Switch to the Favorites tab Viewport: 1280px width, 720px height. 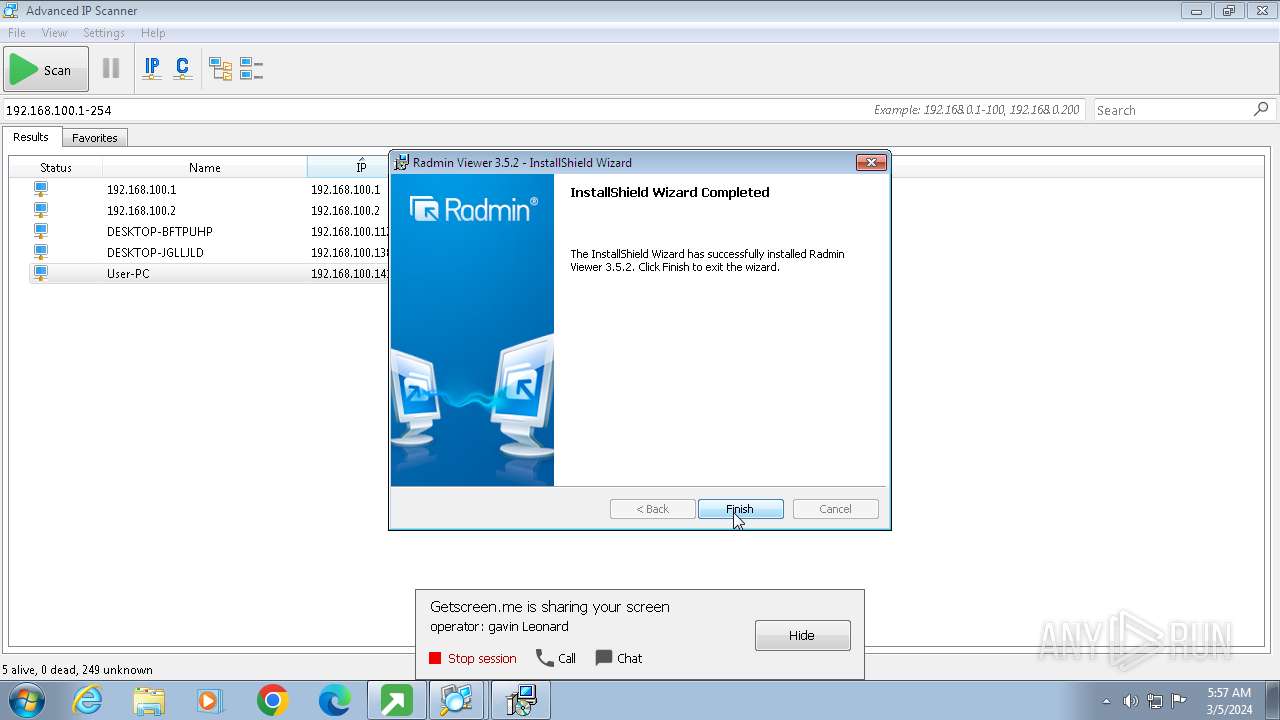tap(95, 138)
